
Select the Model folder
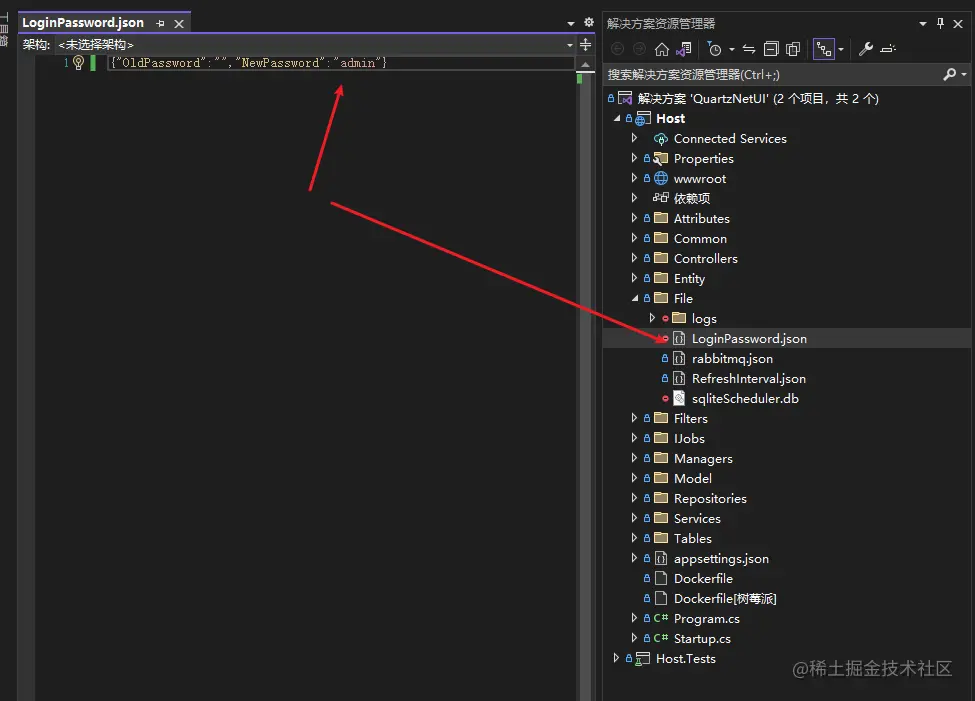click(693, 478)
